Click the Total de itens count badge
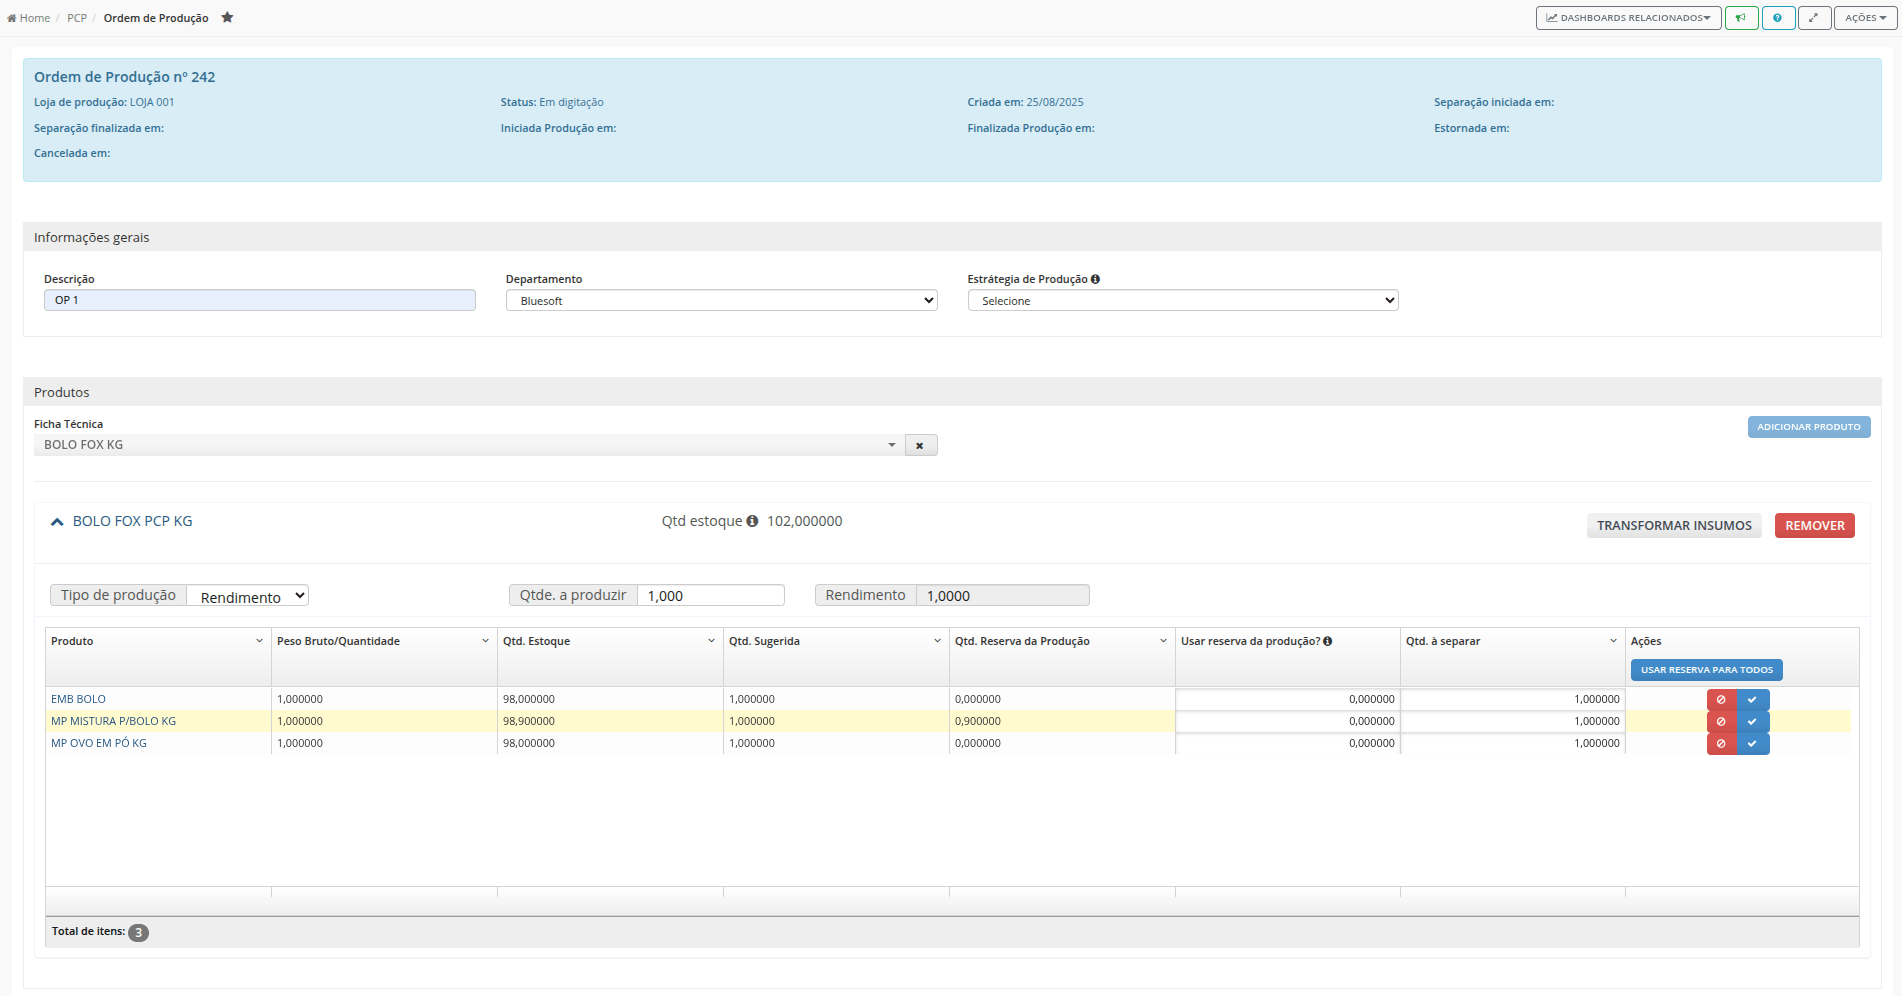The height and width of the screenshot is (996, 1902). coord(138,933)
